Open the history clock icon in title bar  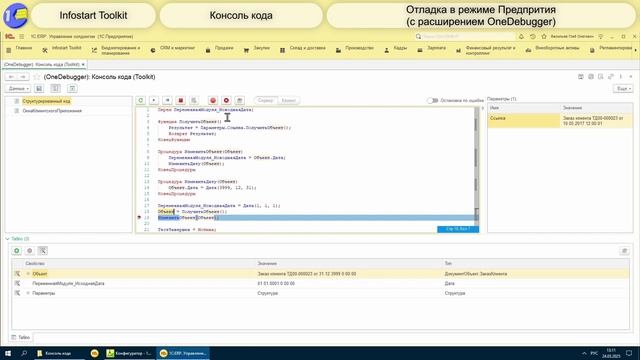(533, 37)
